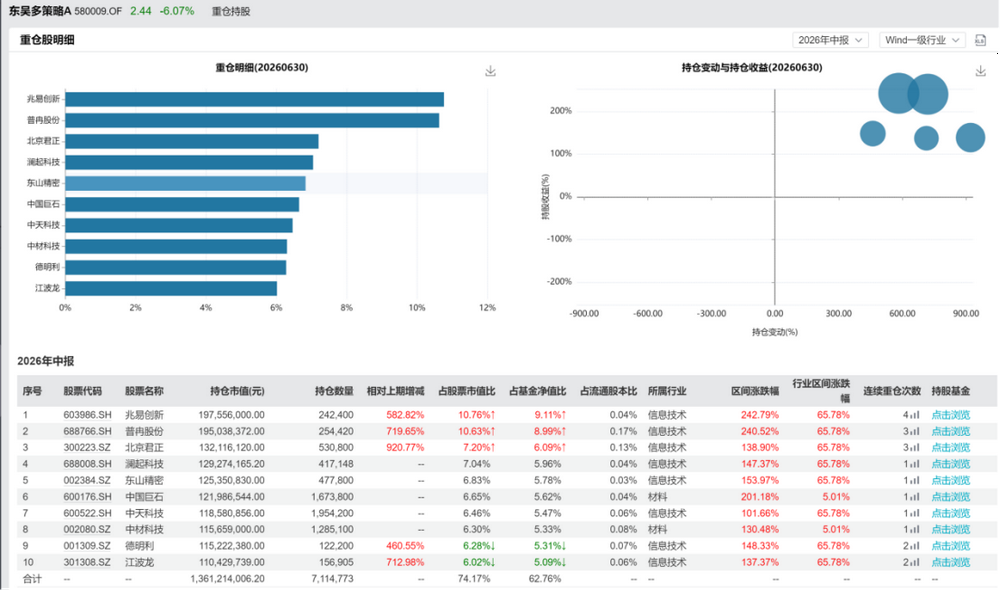This screenshot has height=591, width=1000.
Task: Click consecutive holdings bar icon for 江波龙
Action: point(915,562)
